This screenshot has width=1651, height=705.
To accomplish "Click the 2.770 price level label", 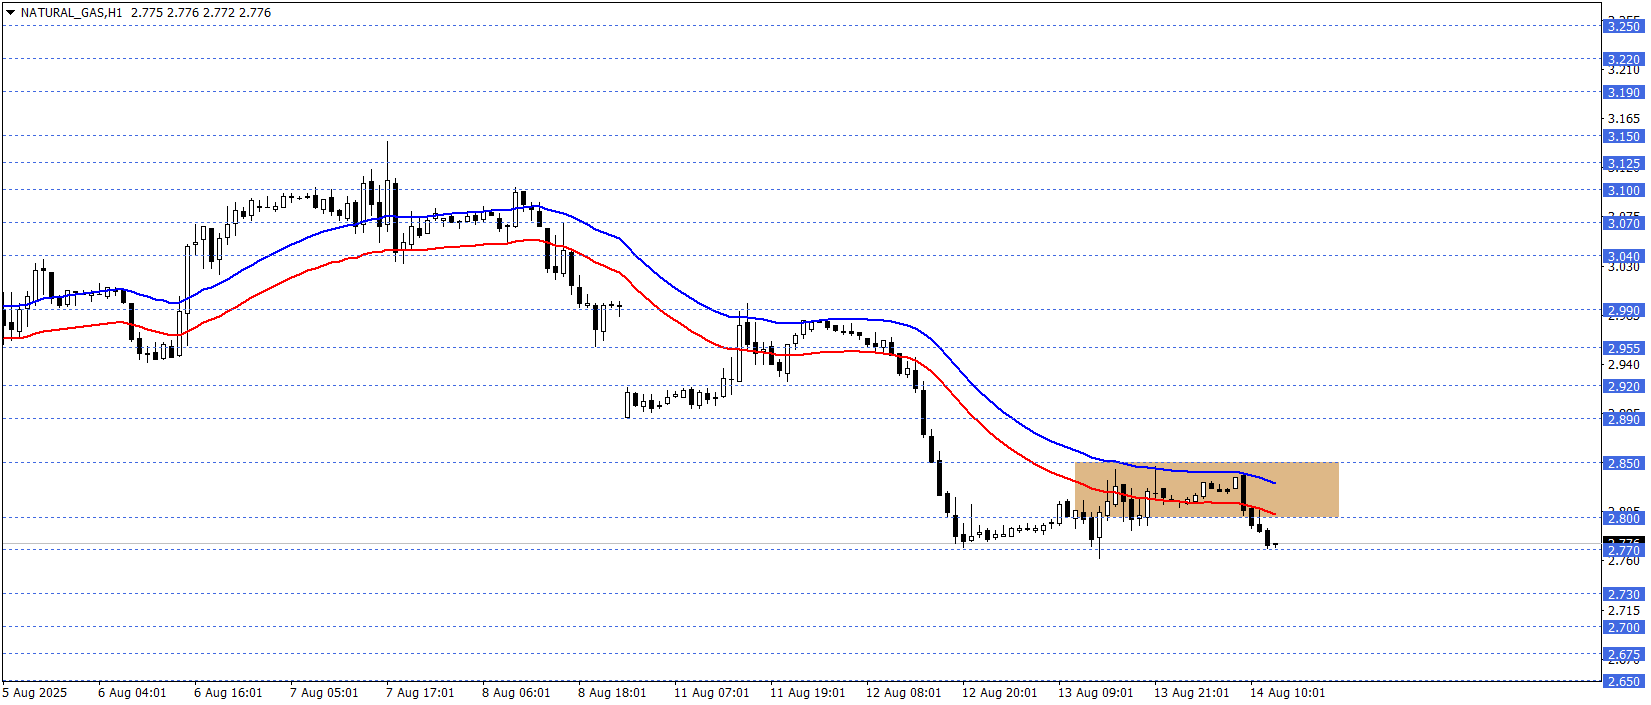I will (1623, 550).
